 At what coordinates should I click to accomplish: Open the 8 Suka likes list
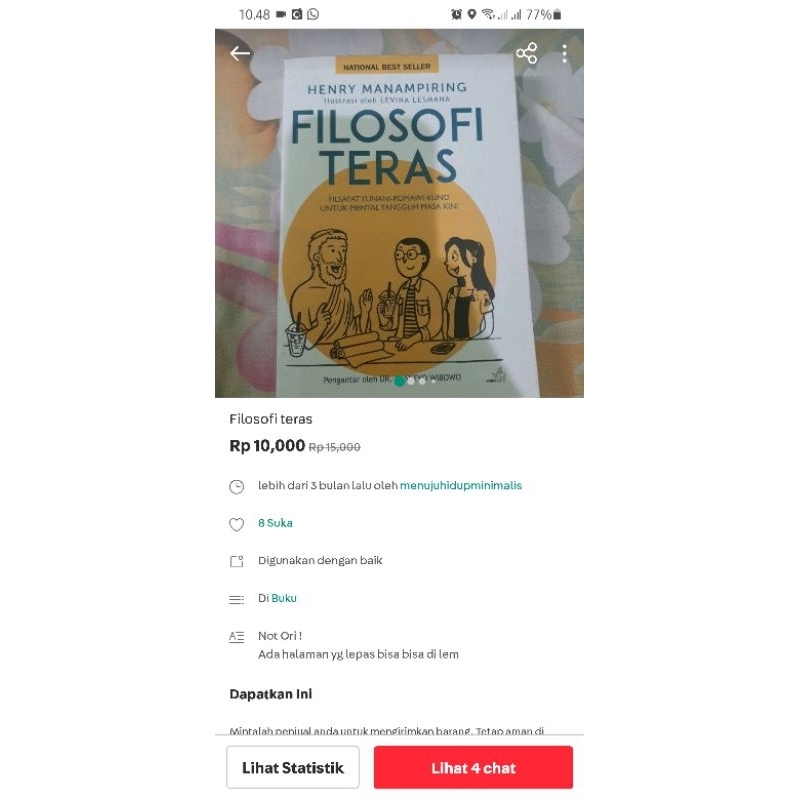pyautogui.click(x=275, y=523)
